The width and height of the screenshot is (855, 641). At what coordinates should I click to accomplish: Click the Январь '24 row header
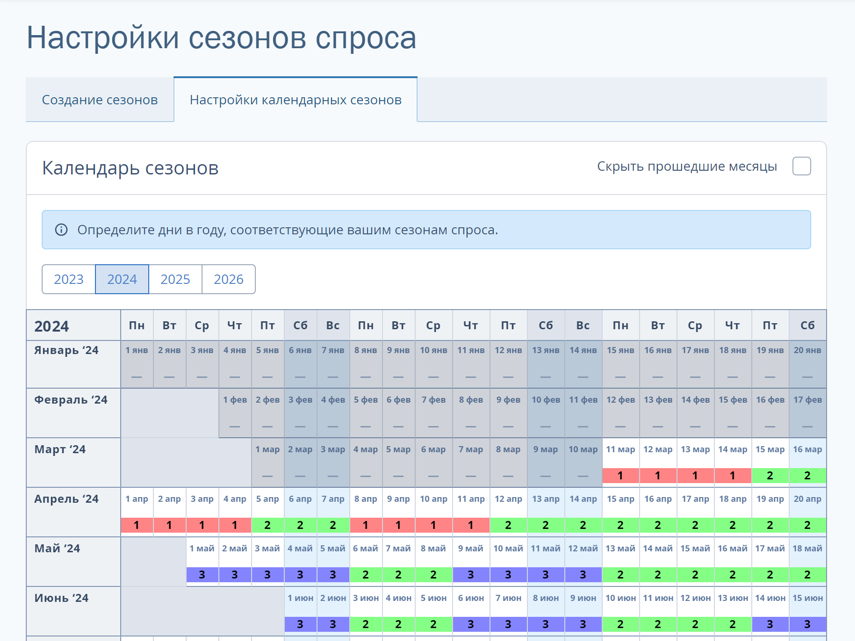74,364
